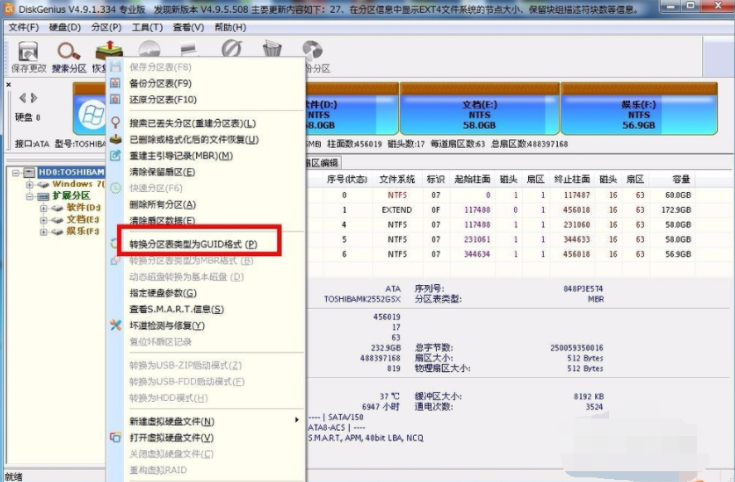Image resolution: width=735 pixels, height=482 pixels.
Task: Click the next disk right arrow
Action: click(x=34, y=98)
